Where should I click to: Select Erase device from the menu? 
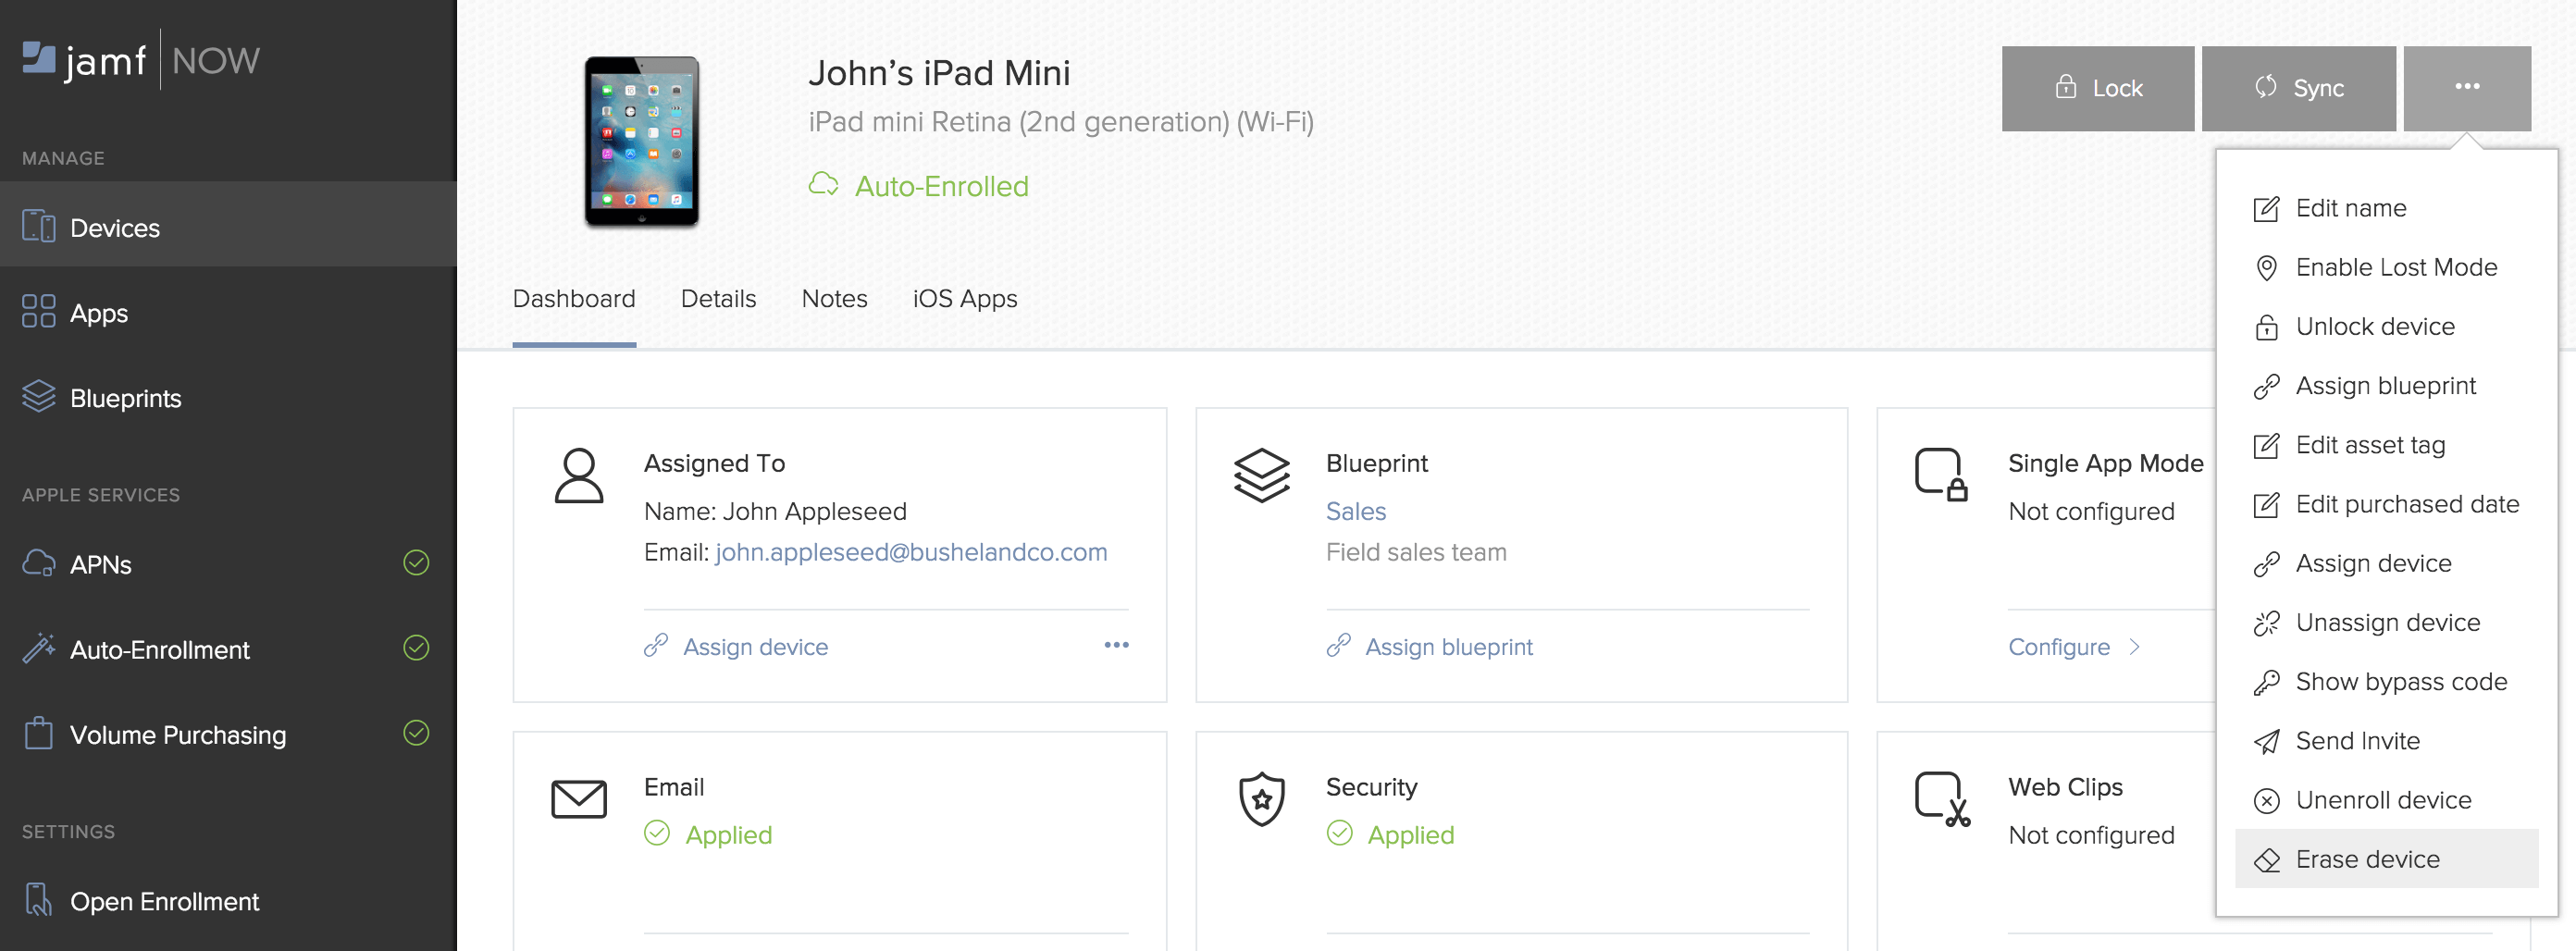pos(2366,859)
